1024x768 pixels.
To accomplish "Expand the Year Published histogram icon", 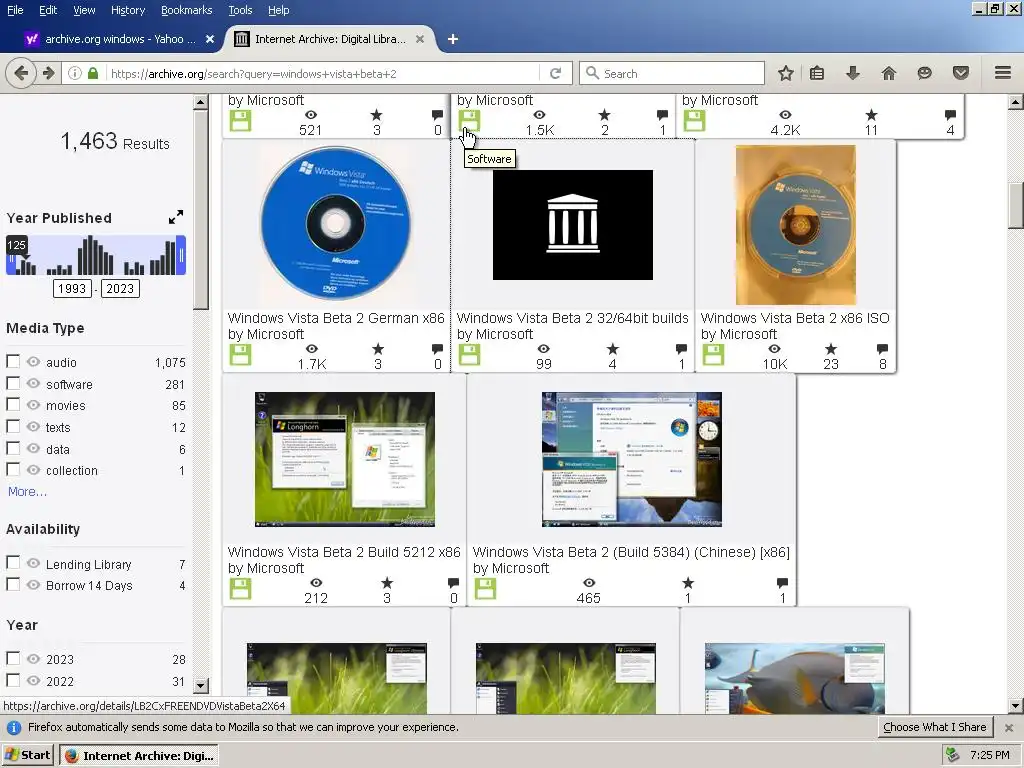I will (176, 217).
